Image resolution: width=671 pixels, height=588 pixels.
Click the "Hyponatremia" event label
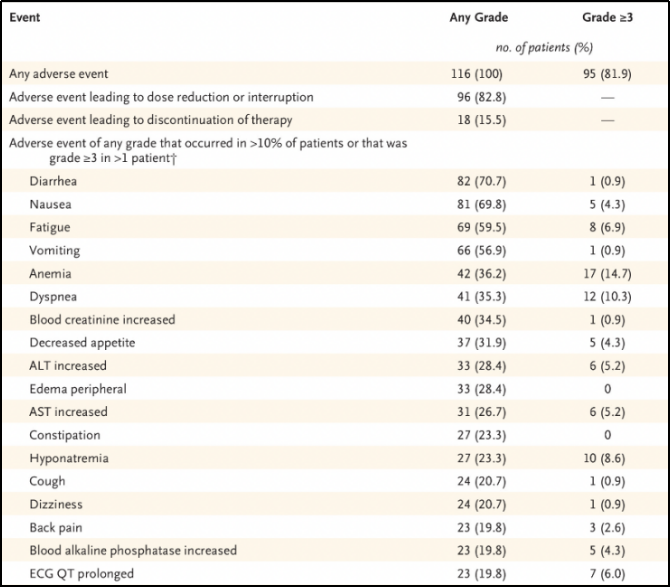coord(69,459)
